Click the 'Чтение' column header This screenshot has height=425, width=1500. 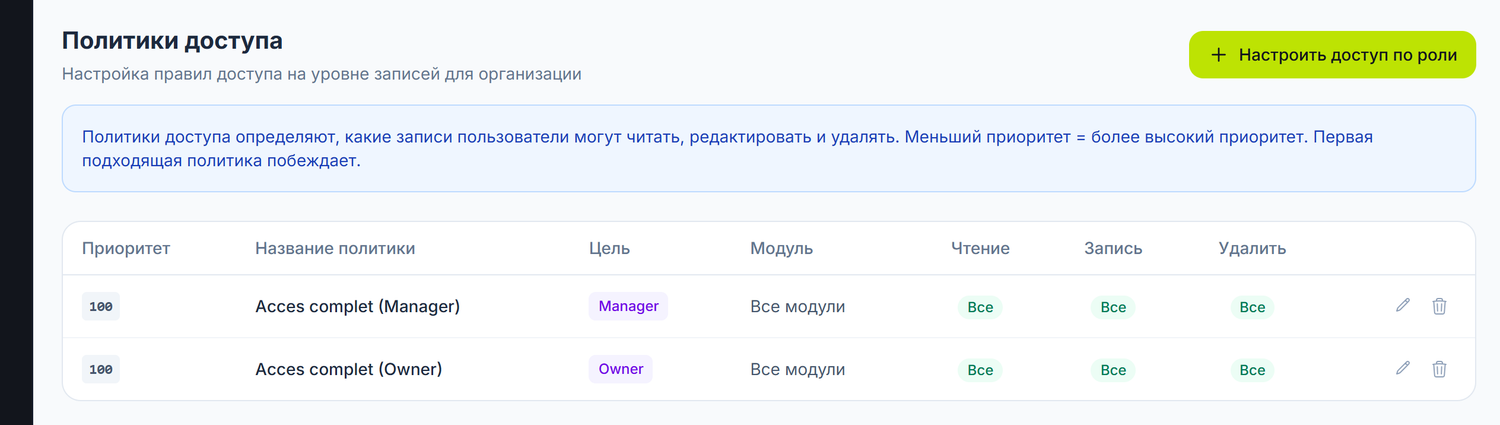(x=980, y=248)
